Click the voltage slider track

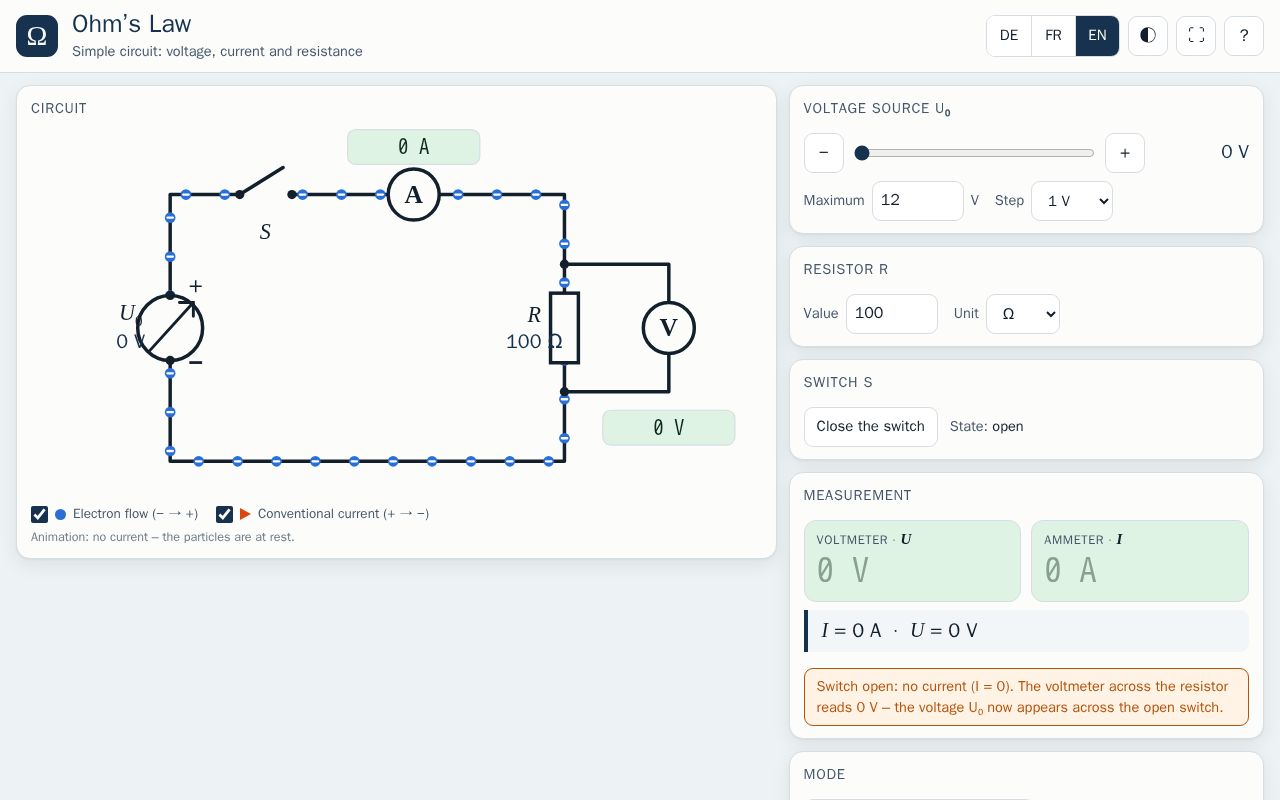[x=975, y=153]
